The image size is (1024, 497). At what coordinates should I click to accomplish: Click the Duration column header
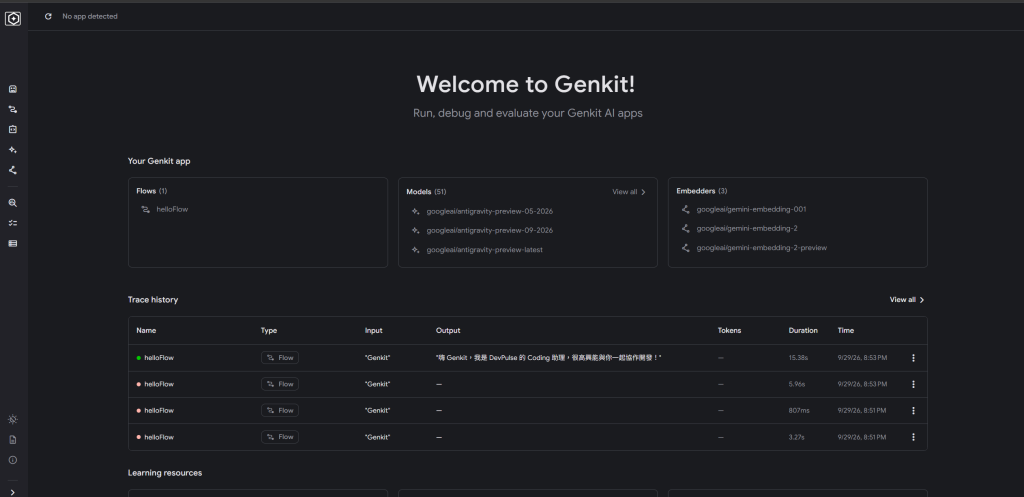pos(803,330)
